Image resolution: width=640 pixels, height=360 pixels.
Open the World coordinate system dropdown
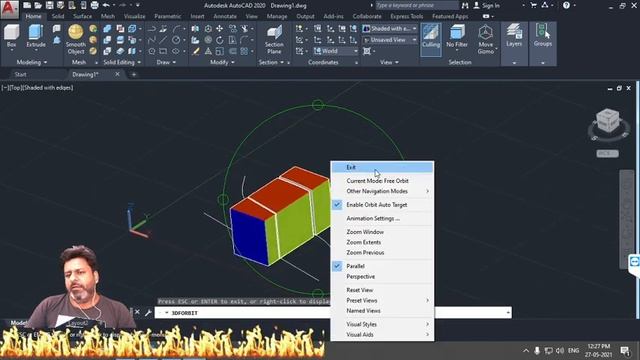click(336, 51)
